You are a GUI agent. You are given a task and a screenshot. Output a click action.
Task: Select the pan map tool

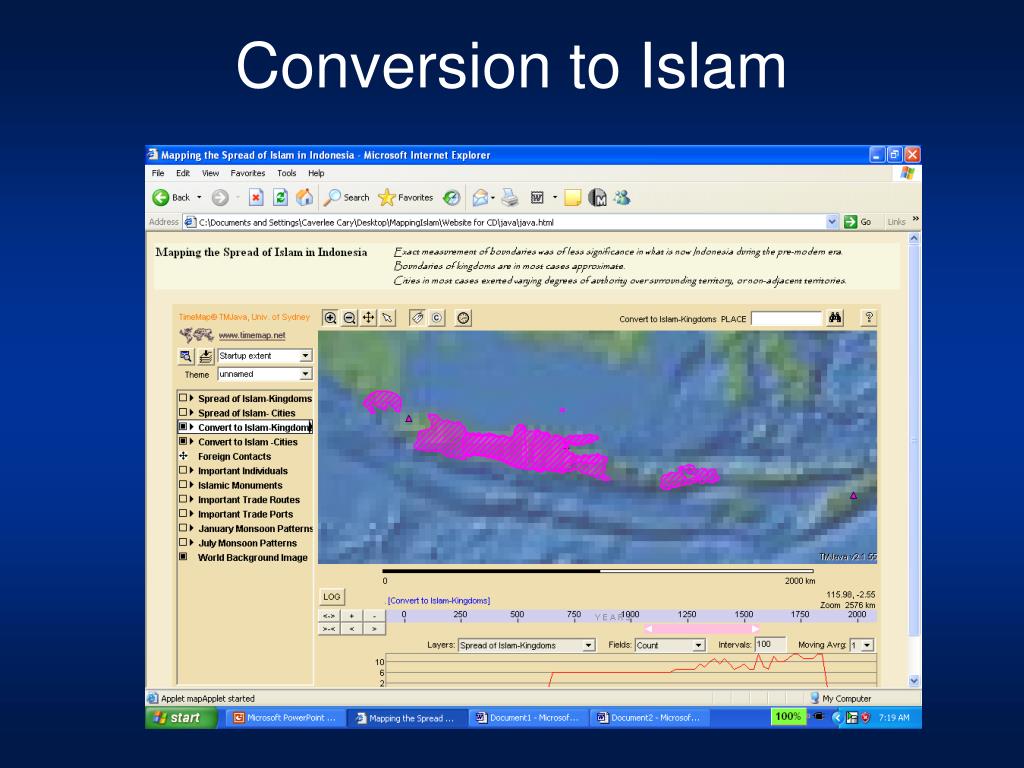[368, 318]
